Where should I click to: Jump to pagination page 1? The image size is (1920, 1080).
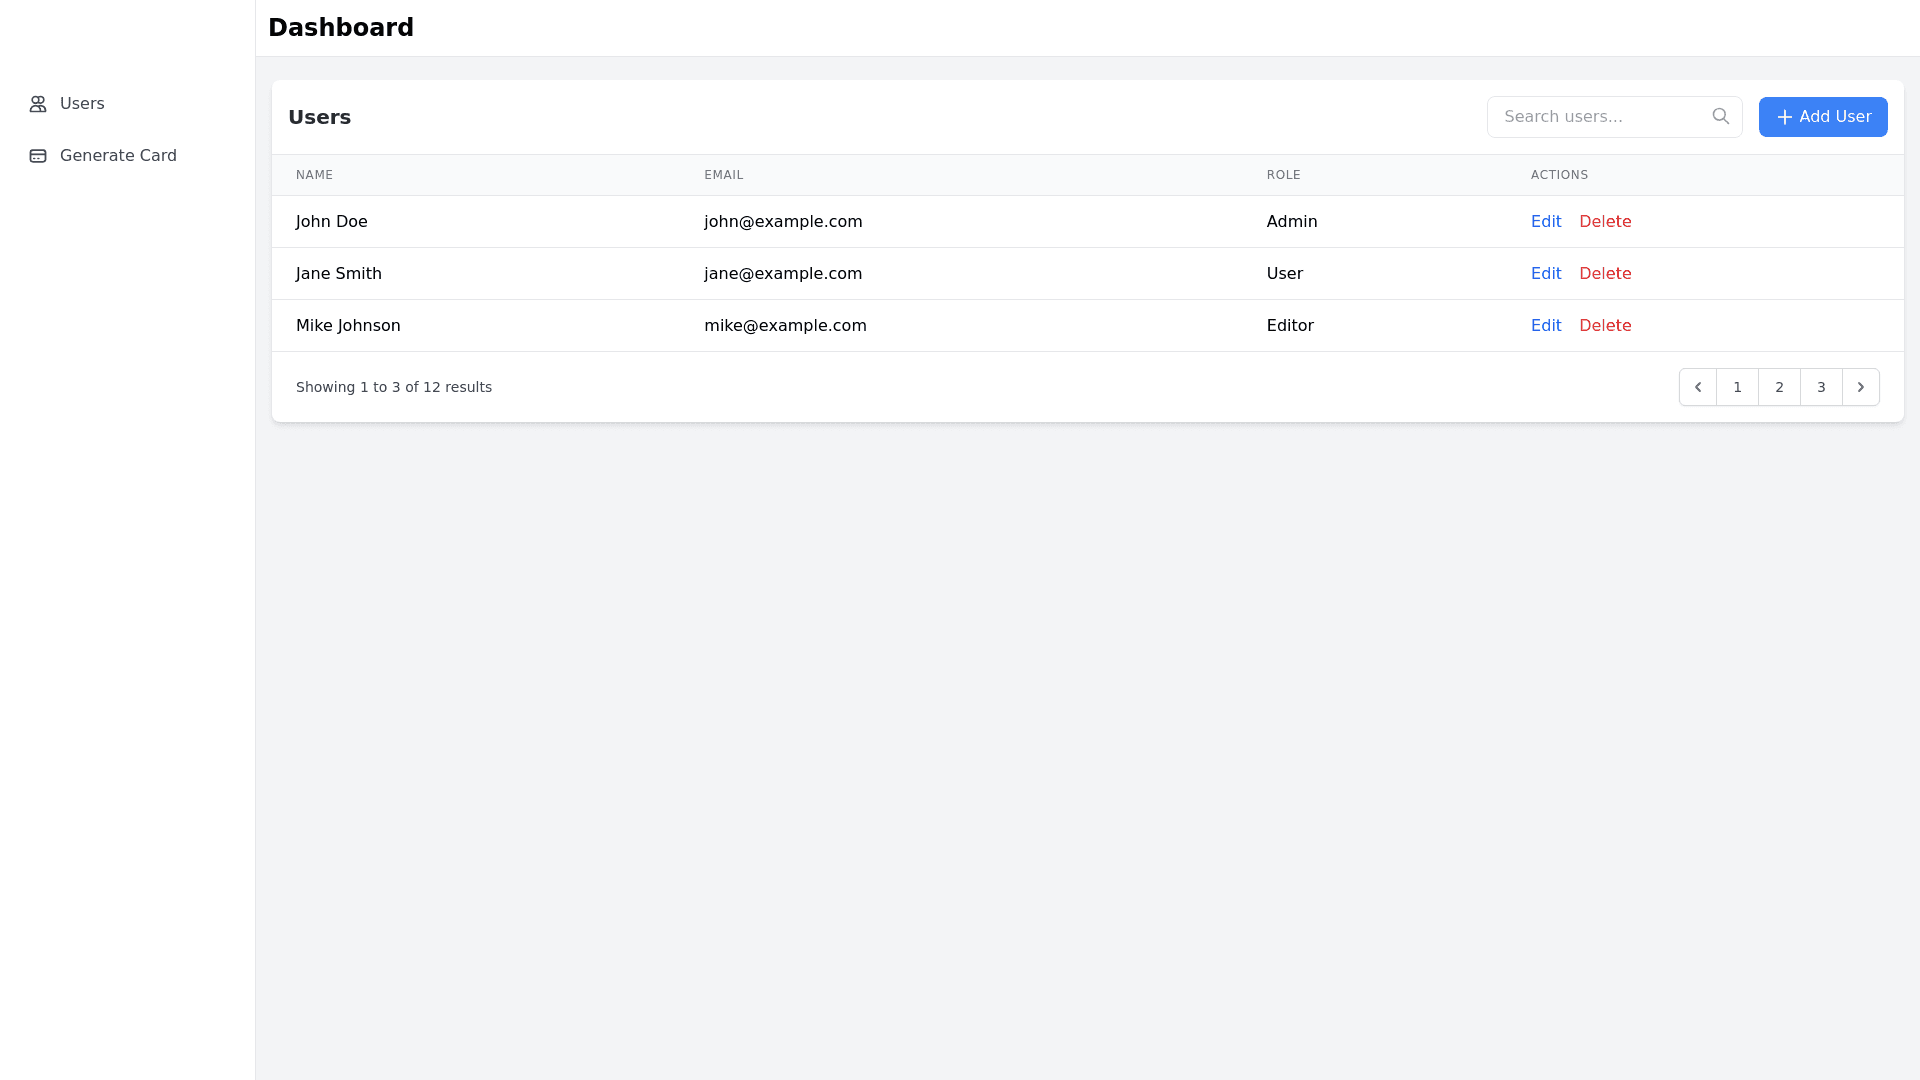1737,387
